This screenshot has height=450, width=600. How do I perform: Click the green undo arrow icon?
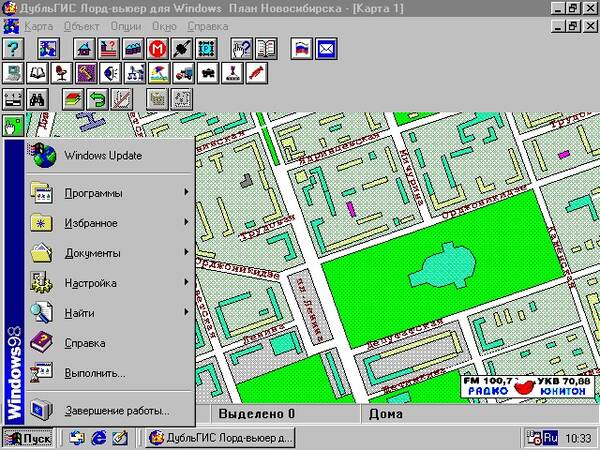point(97,99)
